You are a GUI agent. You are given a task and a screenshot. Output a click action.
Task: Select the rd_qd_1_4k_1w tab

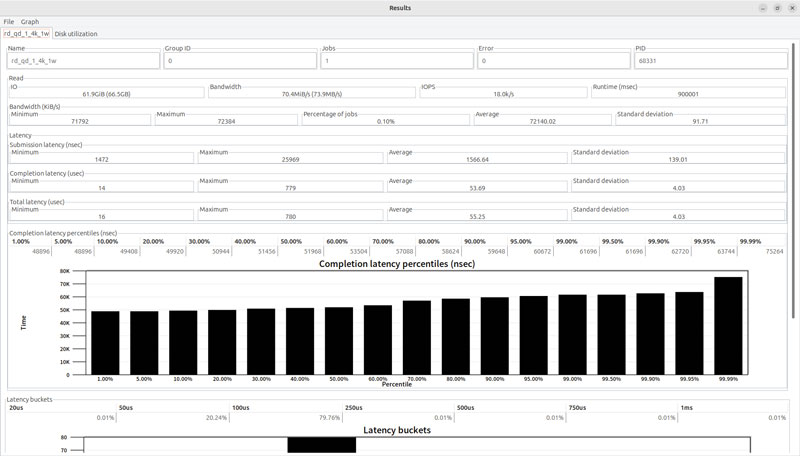[27, 34]
